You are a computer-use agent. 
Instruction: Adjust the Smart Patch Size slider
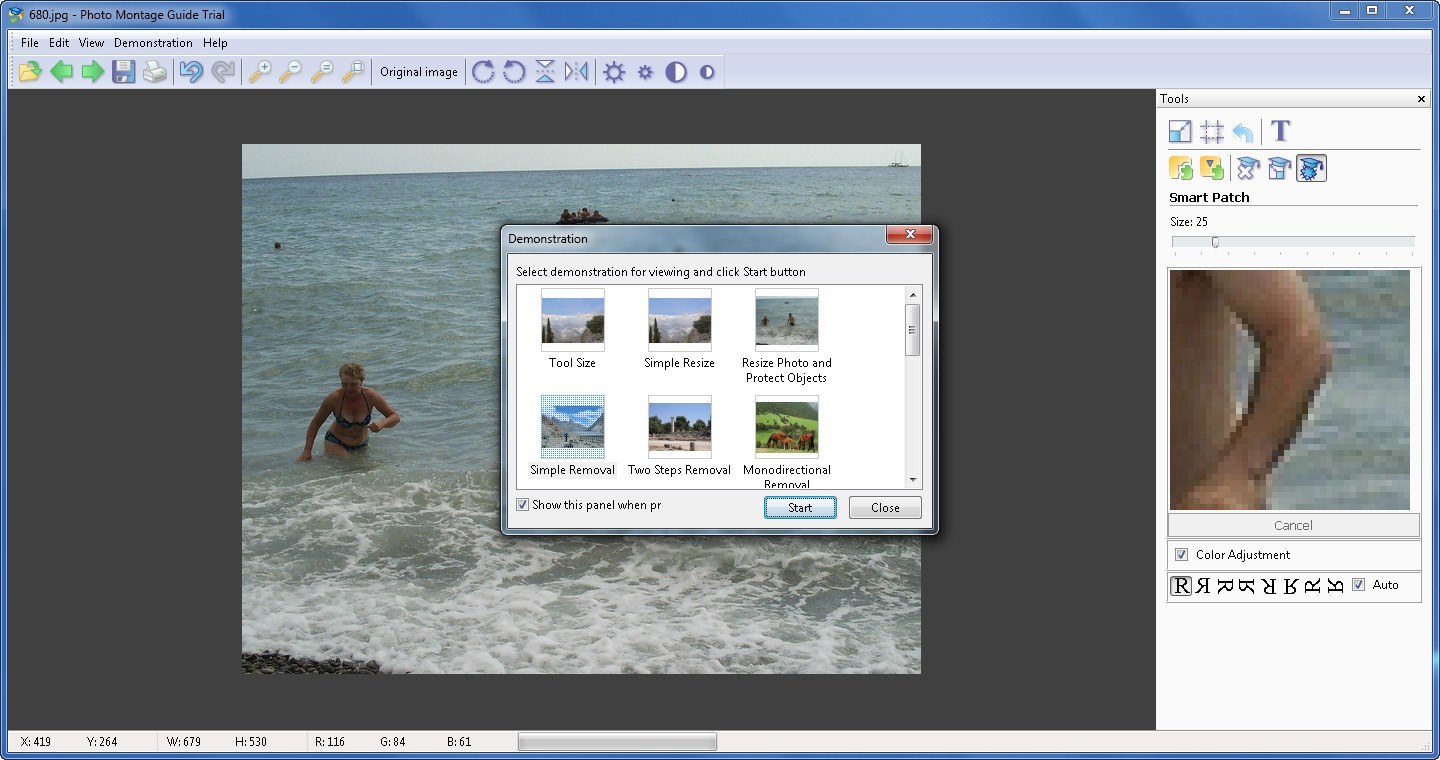(x=1215, y=241)
